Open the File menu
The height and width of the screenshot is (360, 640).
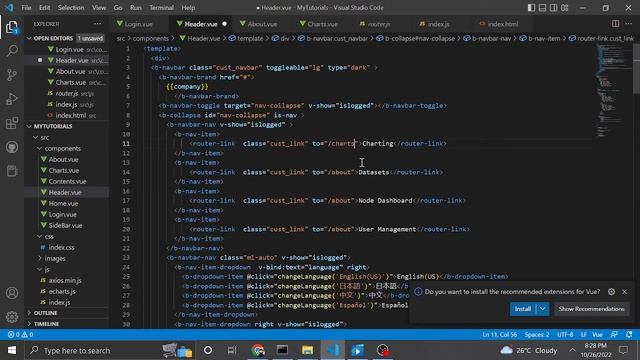coord(26,7)
